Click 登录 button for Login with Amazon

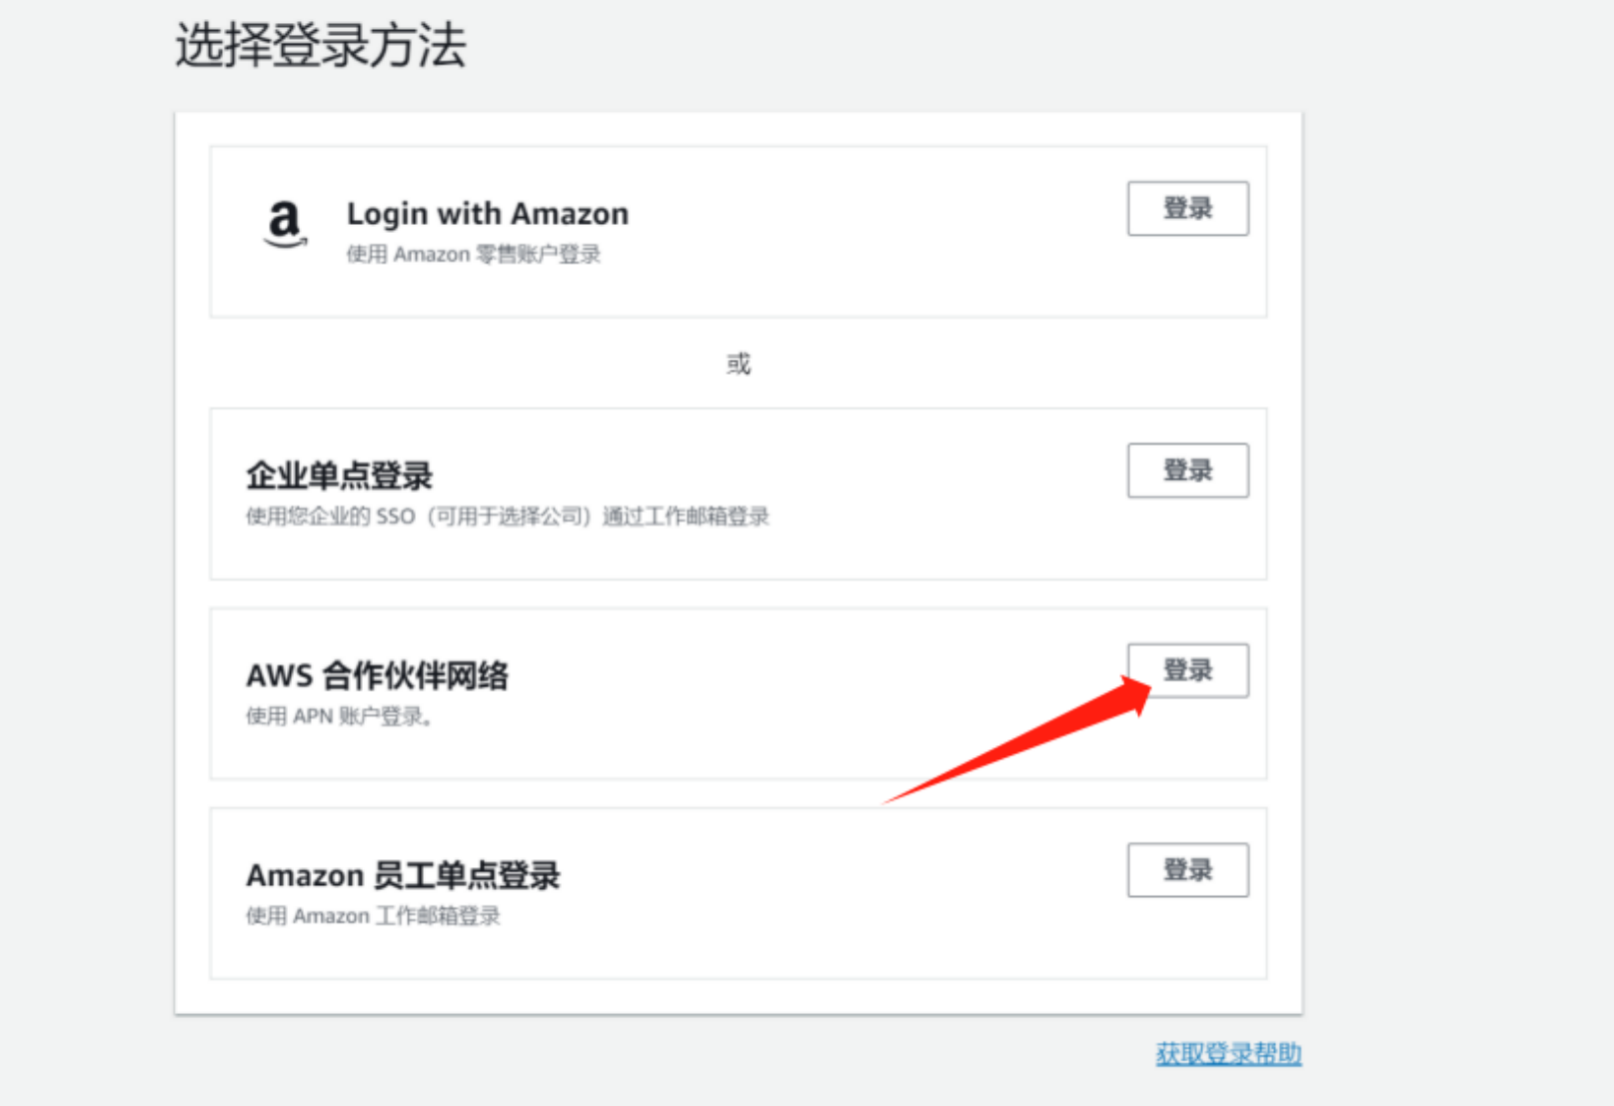[x=1188, y=208]
